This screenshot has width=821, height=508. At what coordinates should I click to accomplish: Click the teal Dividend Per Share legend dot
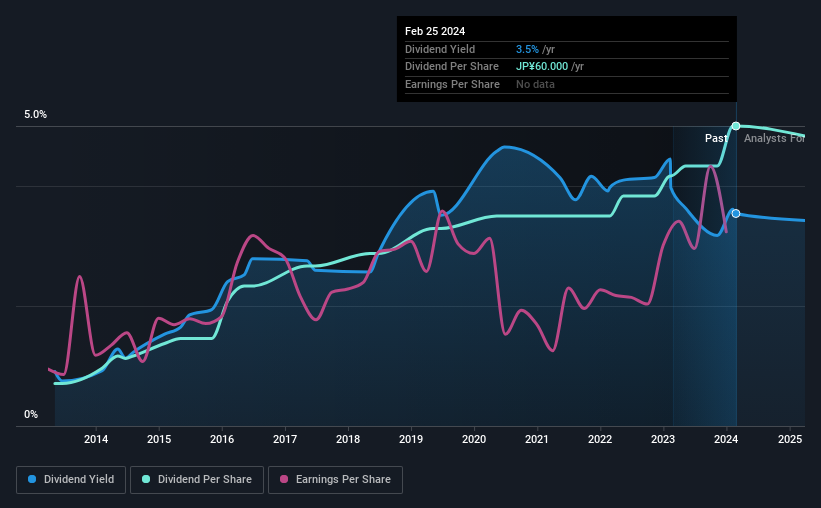point(146,479)
